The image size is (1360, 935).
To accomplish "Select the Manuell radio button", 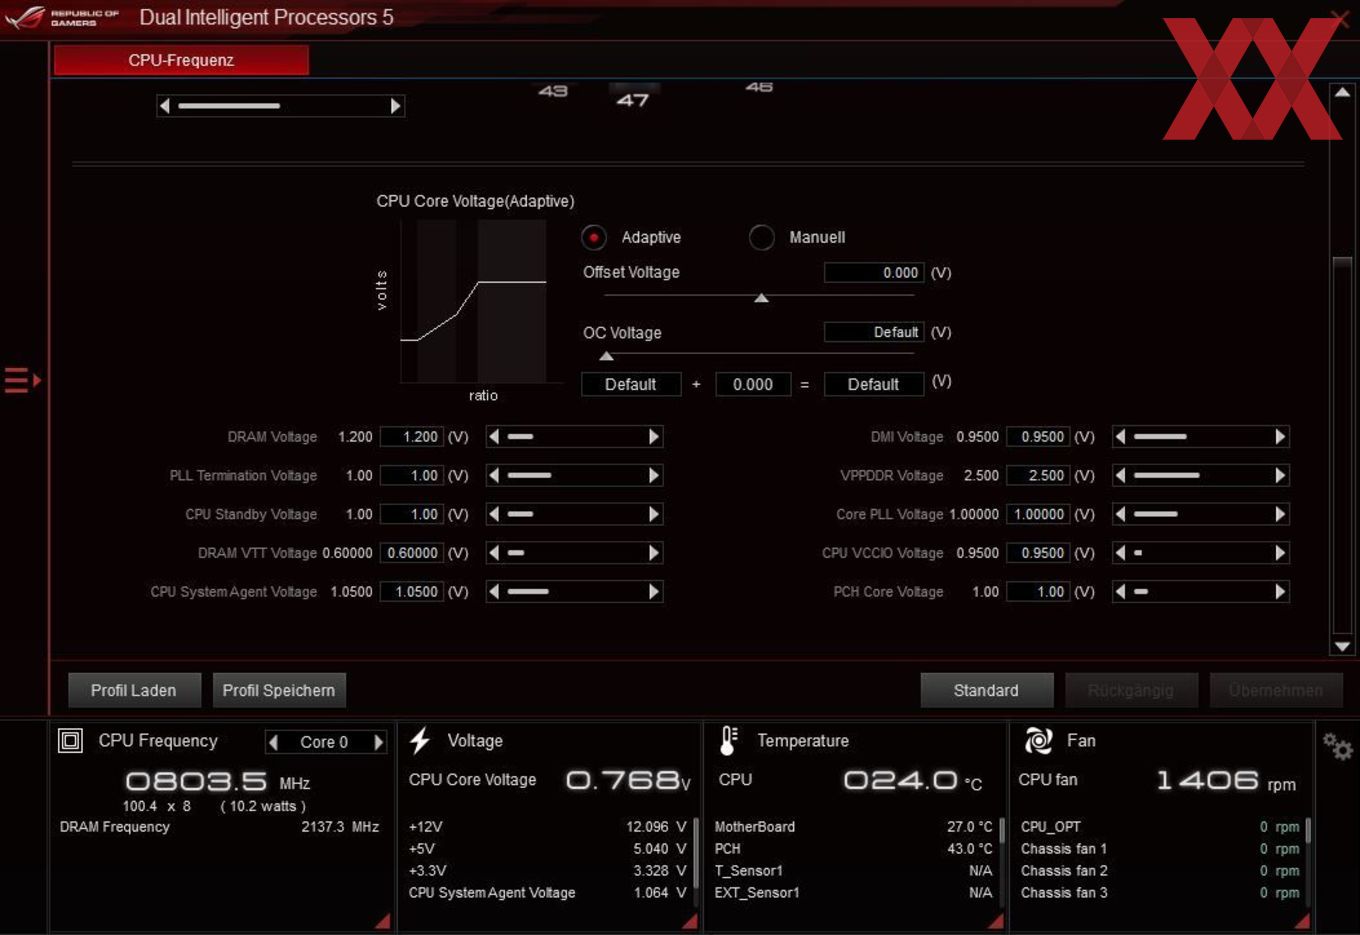I will (x=762, y=237).
